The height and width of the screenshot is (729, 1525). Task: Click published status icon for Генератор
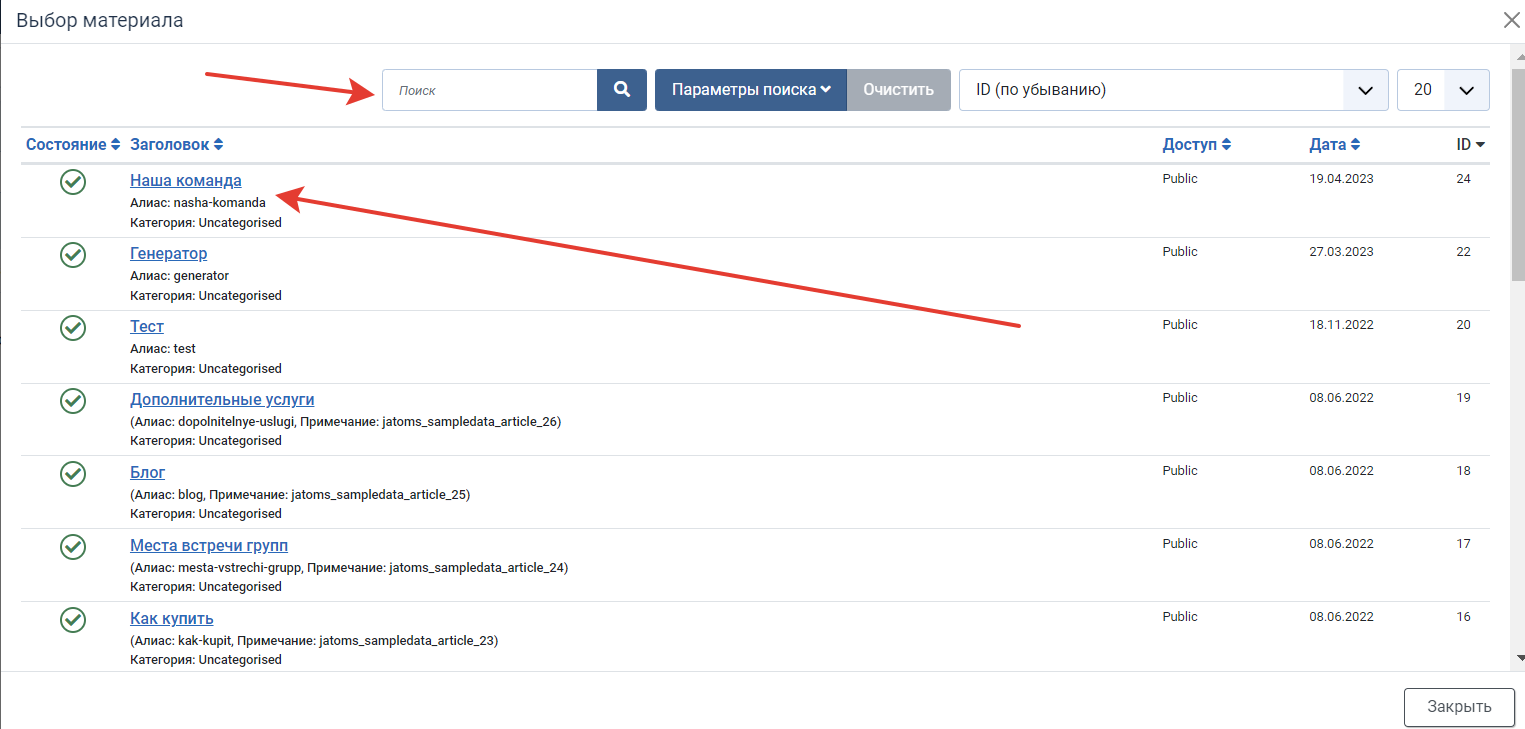(x=73, y=255)
